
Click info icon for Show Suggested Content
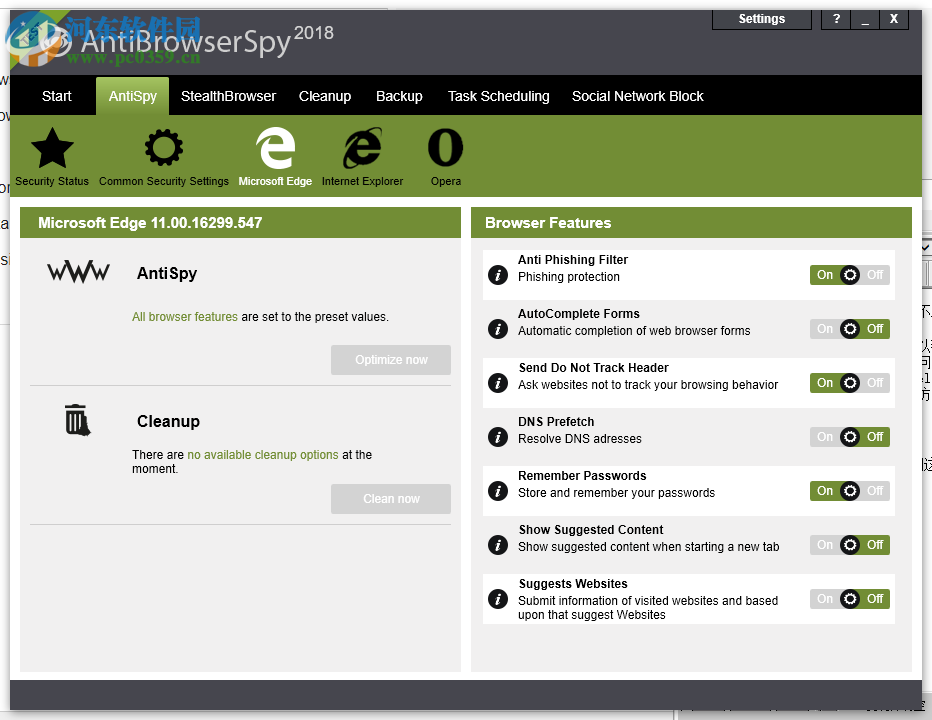[x=498, y=545]
